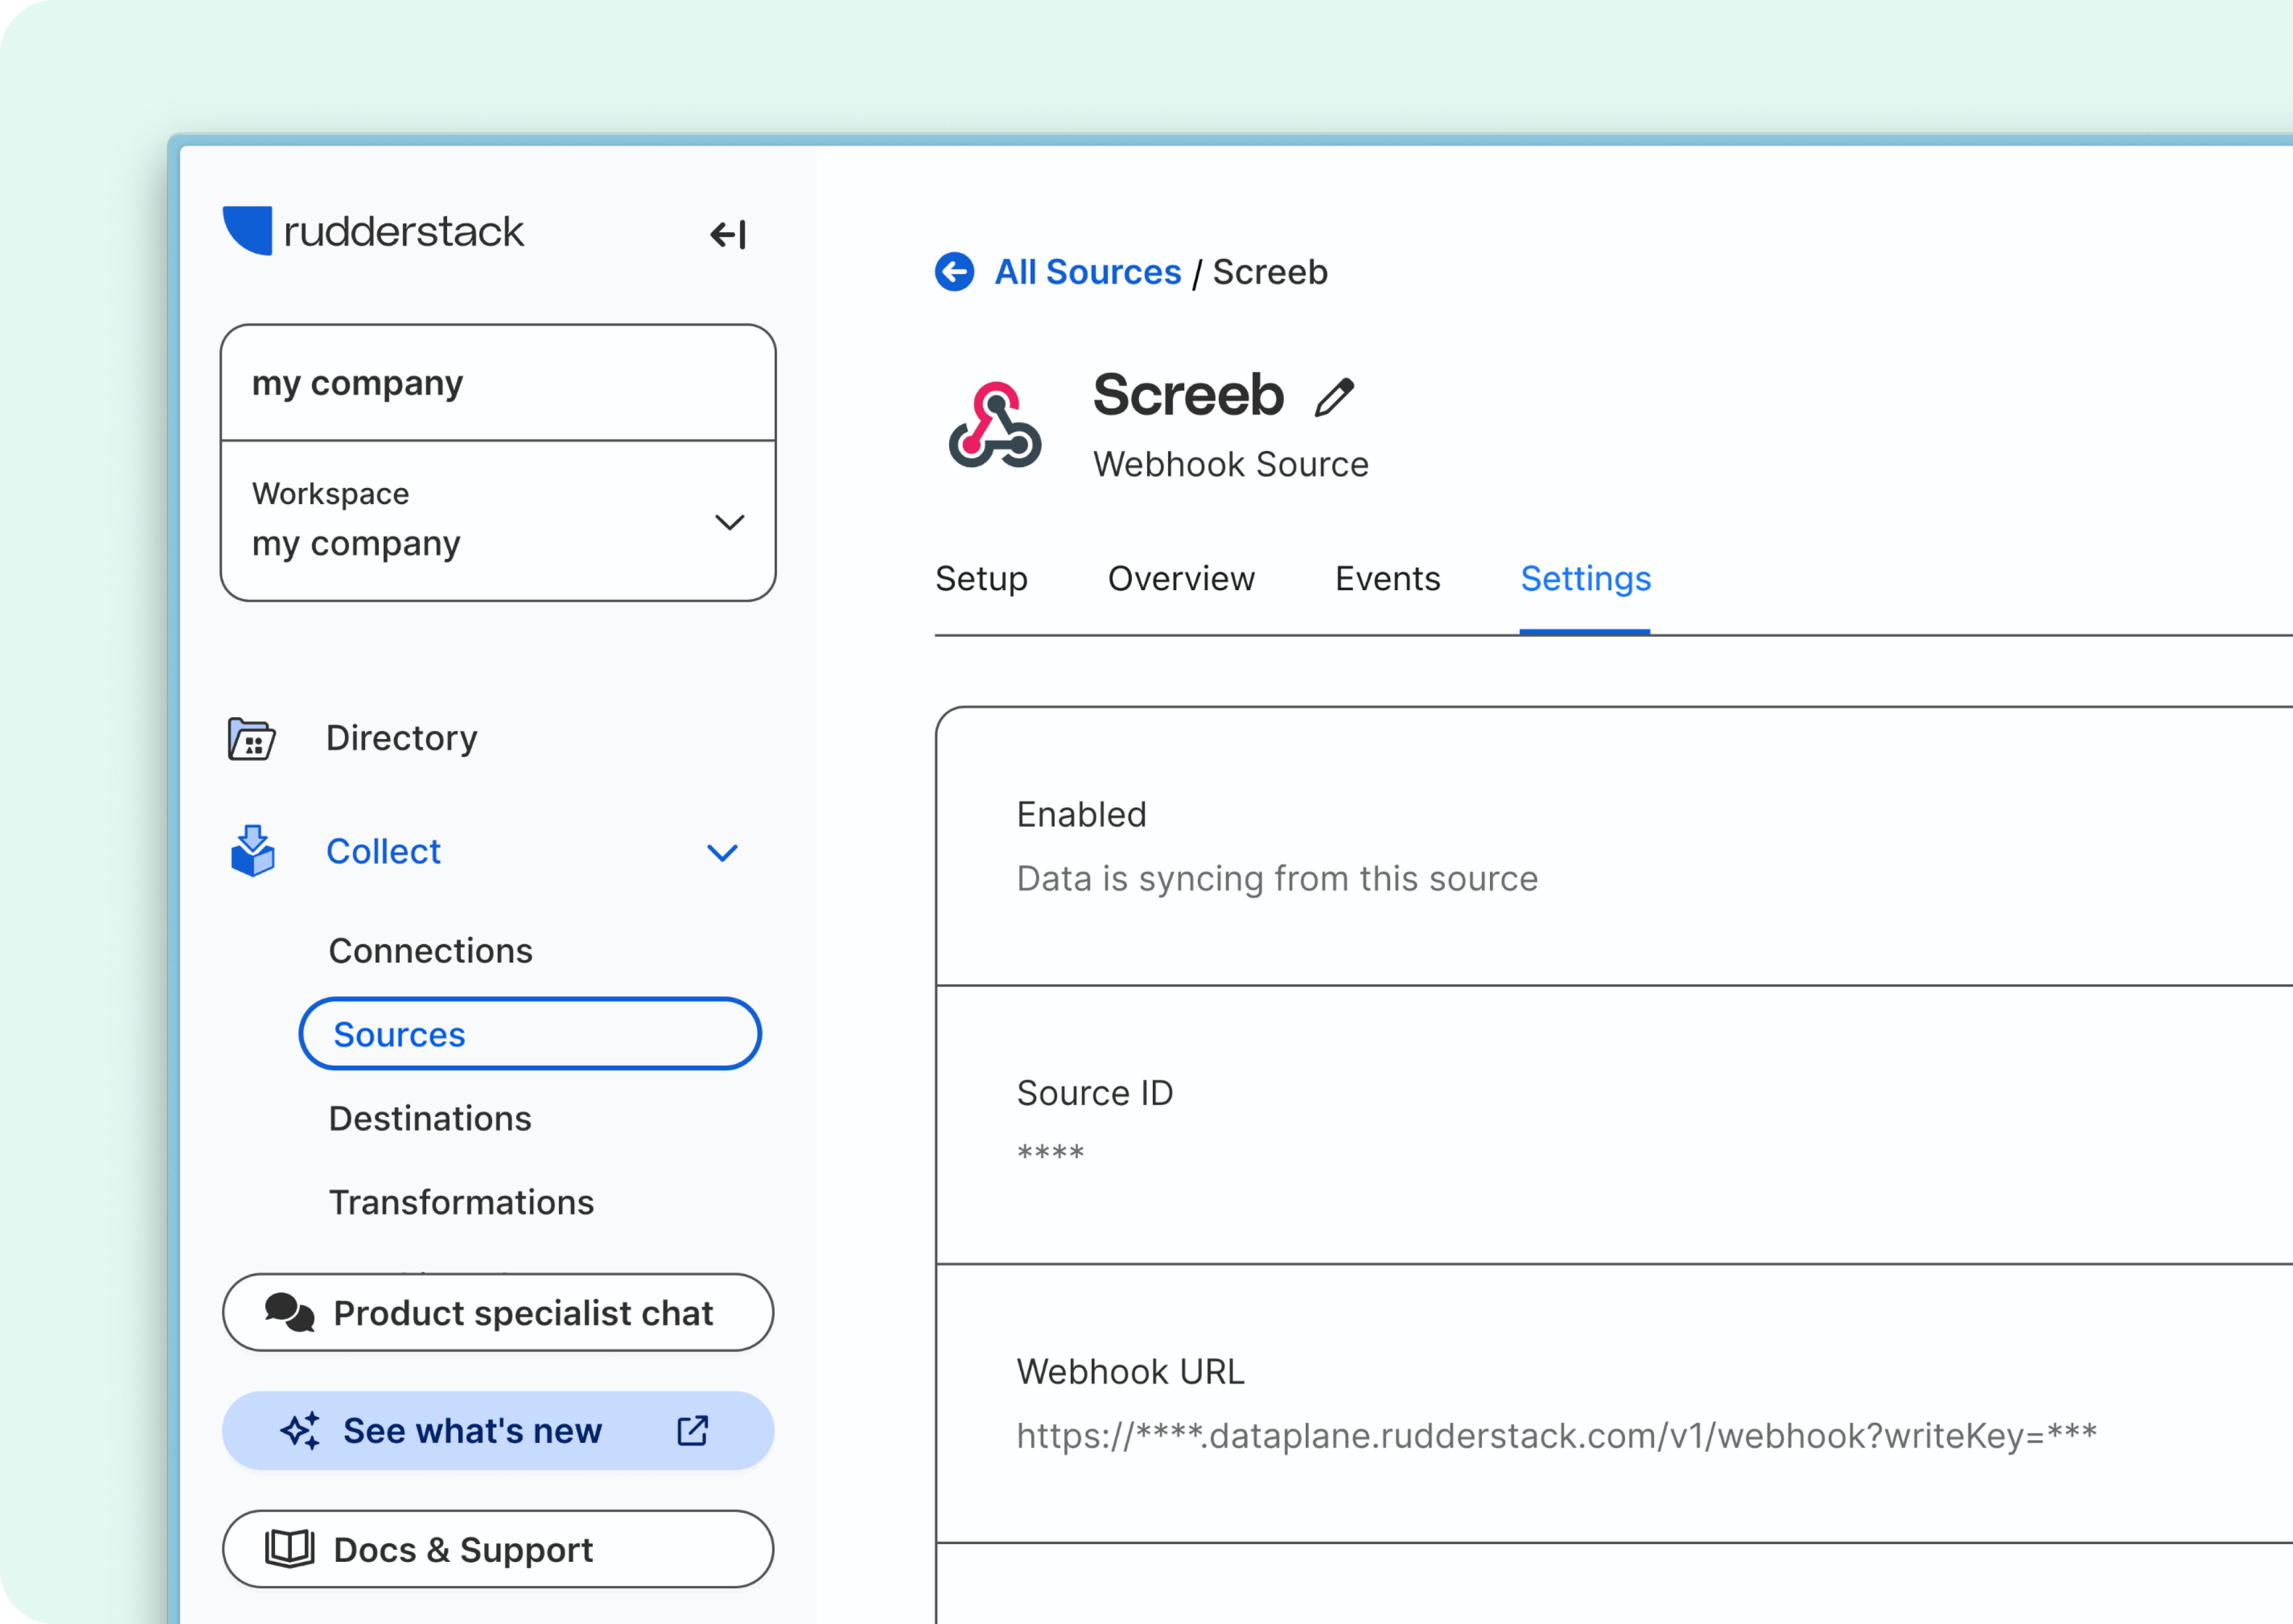Switch to the Setup tab
Image resolution: width=2293 pixels, height=1624 pixels.
[x=981, y=578]
